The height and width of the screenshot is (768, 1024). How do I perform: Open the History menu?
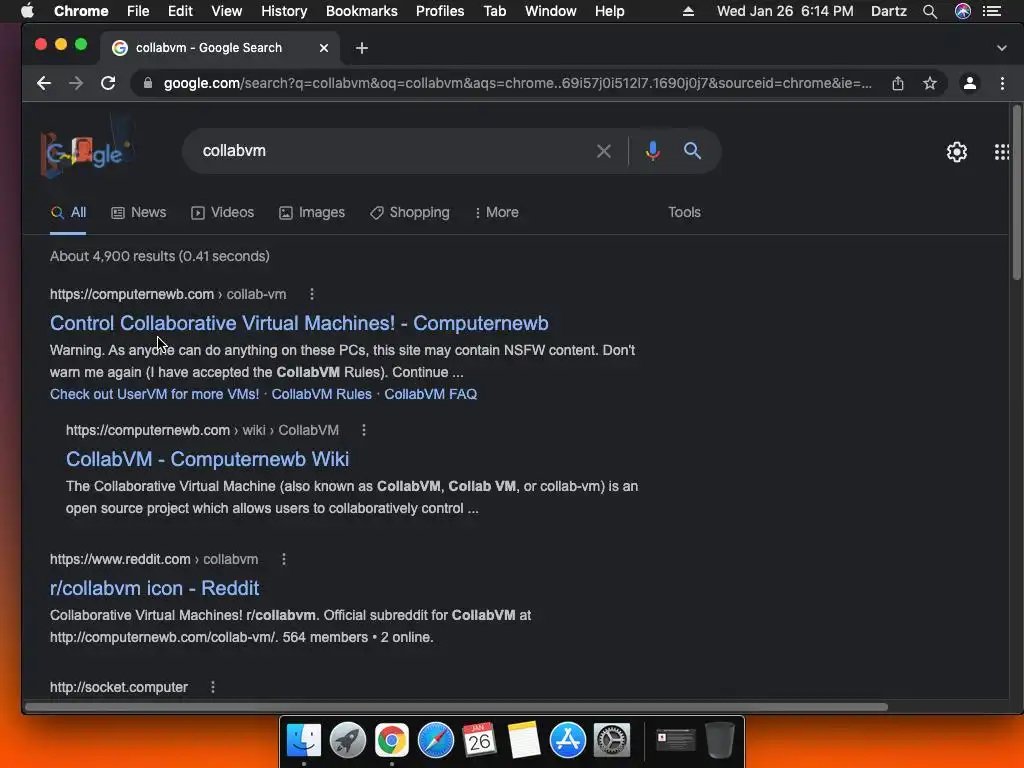coord(284,11)
